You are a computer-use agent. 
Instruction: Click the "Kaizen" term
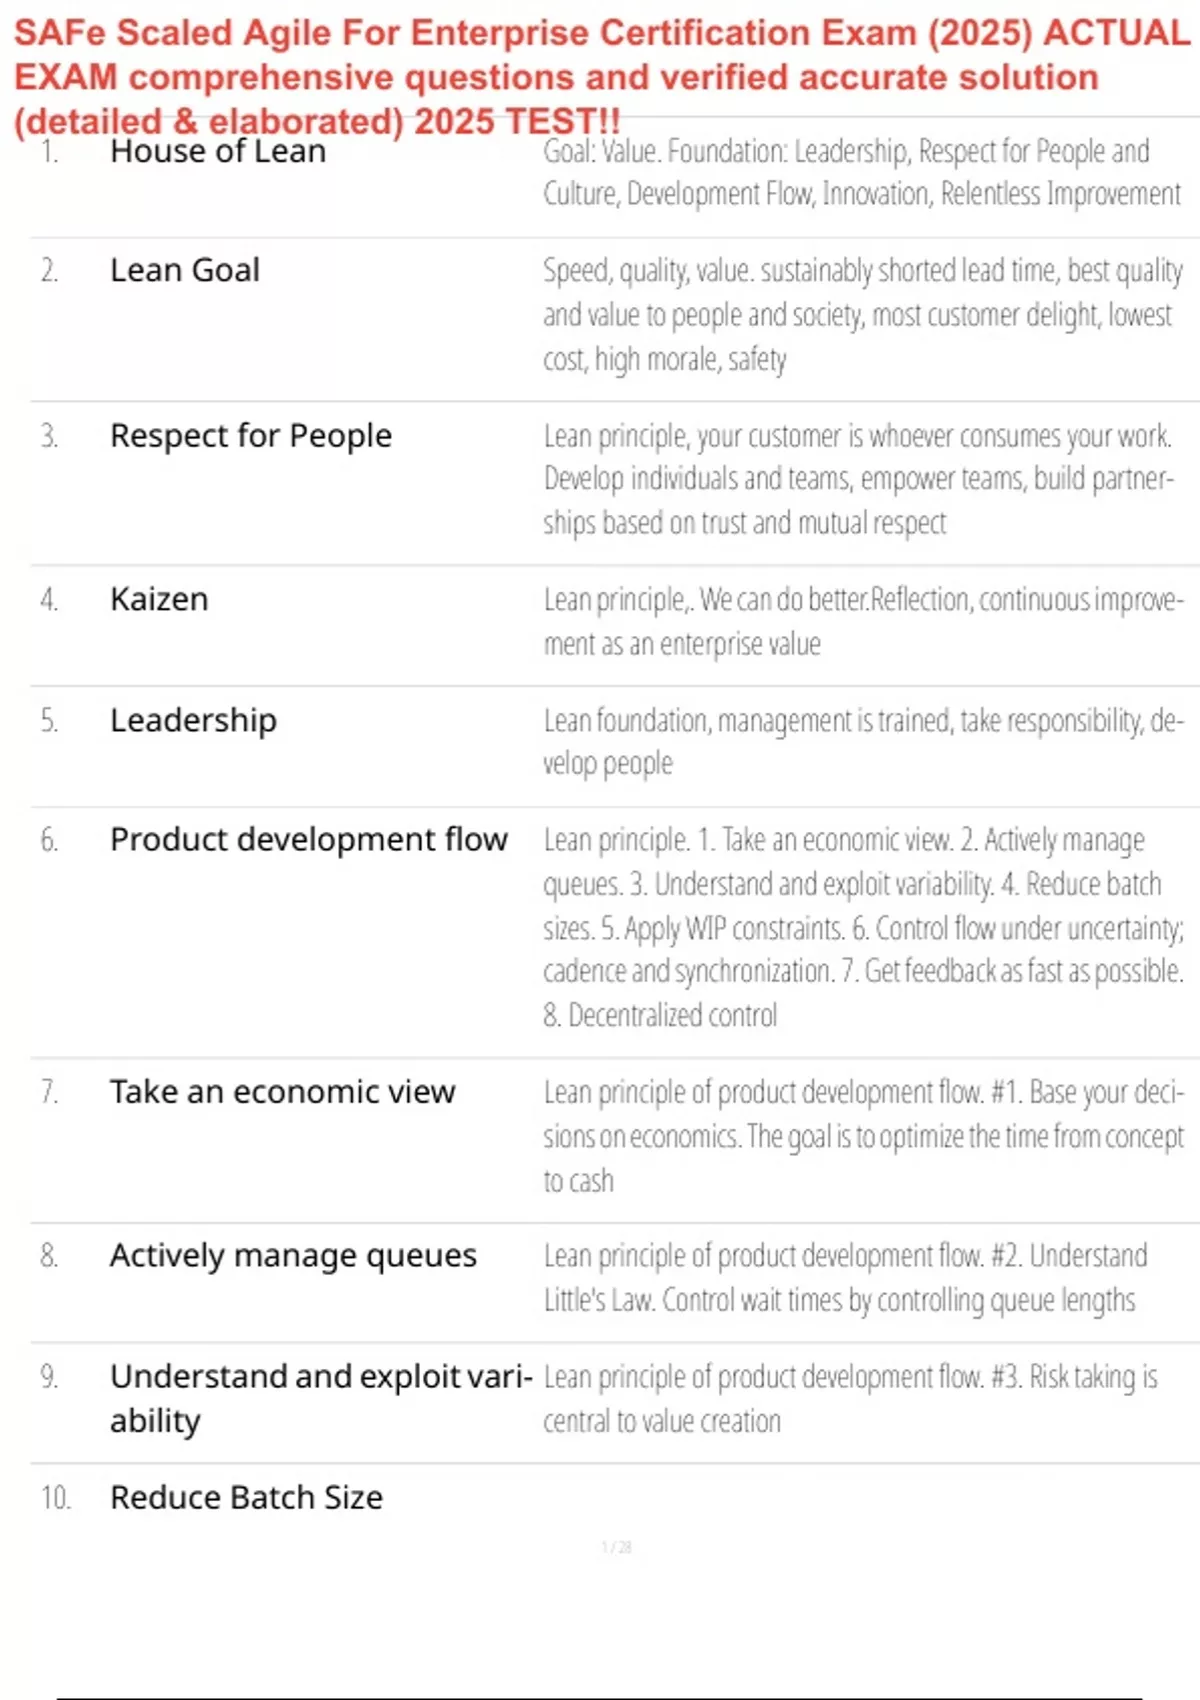pyautogui.click(x=159, y=599)
